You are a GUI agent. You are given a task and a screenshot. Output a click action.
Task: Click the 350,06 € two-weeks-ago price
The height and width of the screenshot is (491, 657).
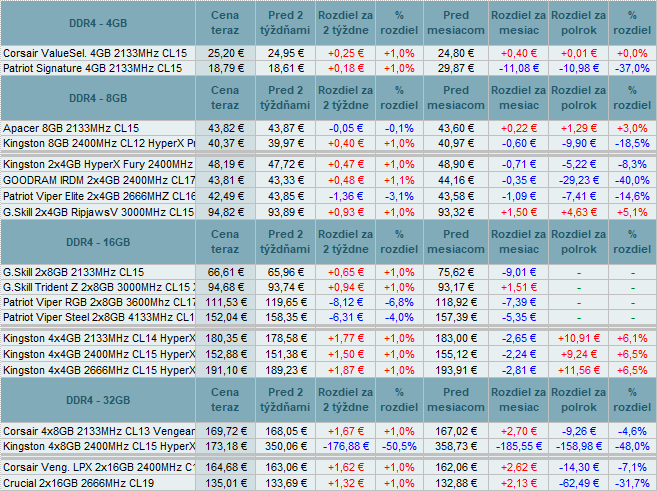tap(285, 446)
